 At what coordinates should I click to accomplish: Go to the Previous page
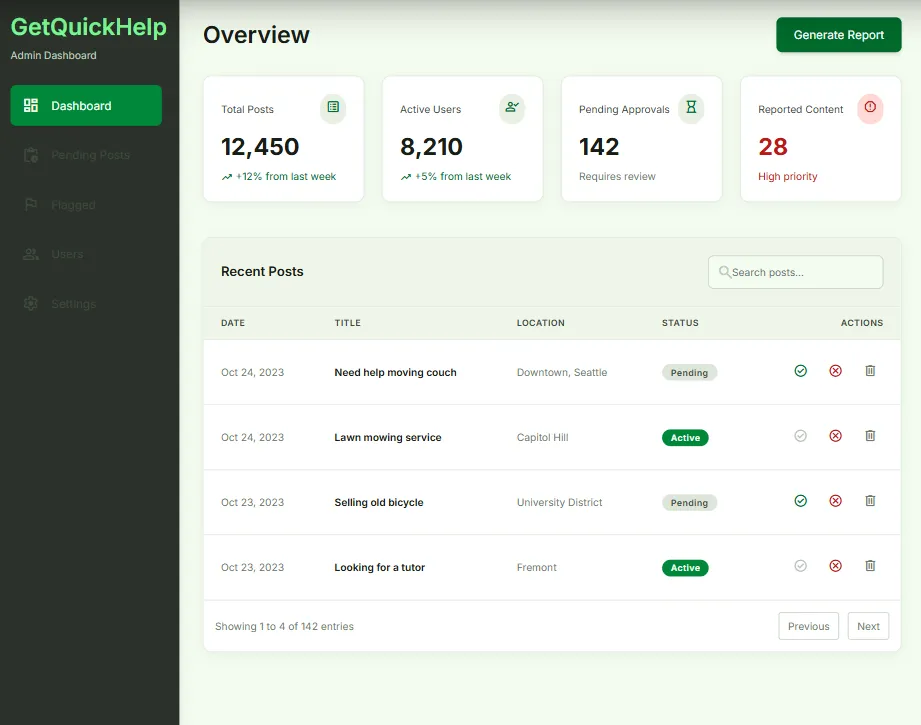click(x=808, y=626)
